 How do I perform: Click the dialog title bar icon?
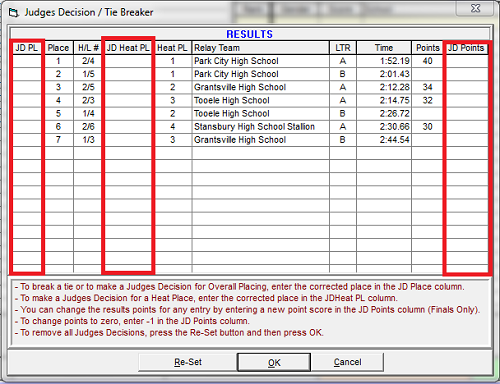[x=13, y=13]
